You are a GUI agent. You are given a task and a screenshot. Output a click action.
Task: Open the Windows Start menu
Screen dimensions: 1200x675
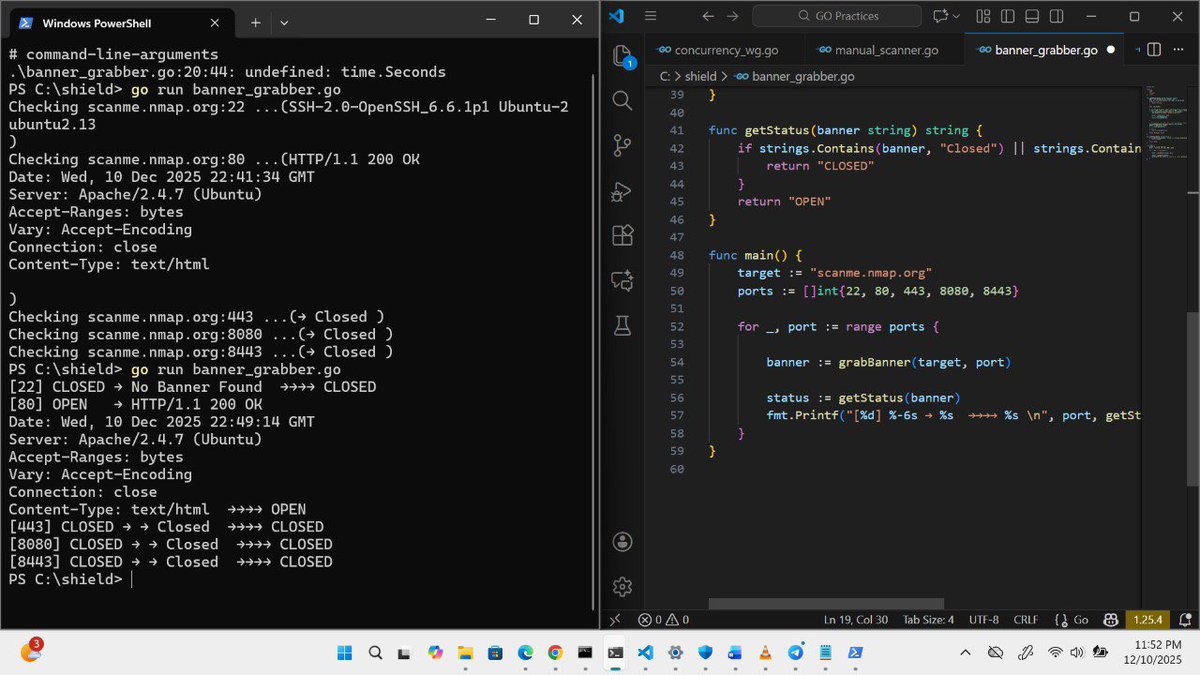pyautogui.click(x=345, y=652)
